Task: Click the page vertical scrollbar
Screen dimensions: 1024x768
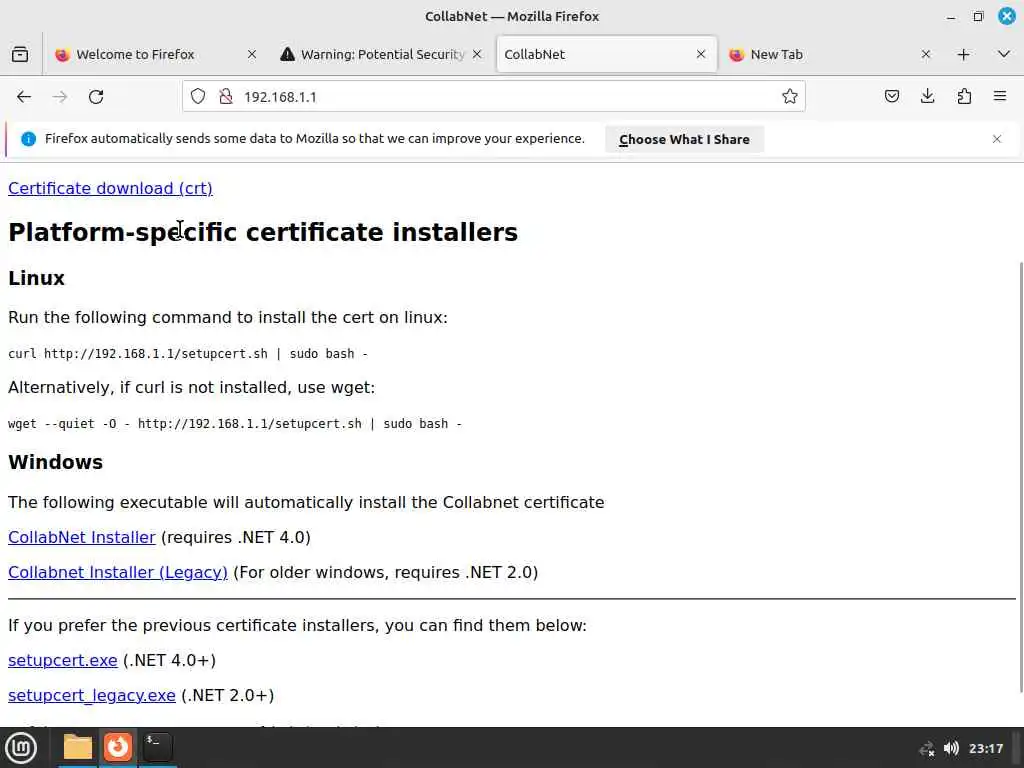Action: [x=1020, y=477]
